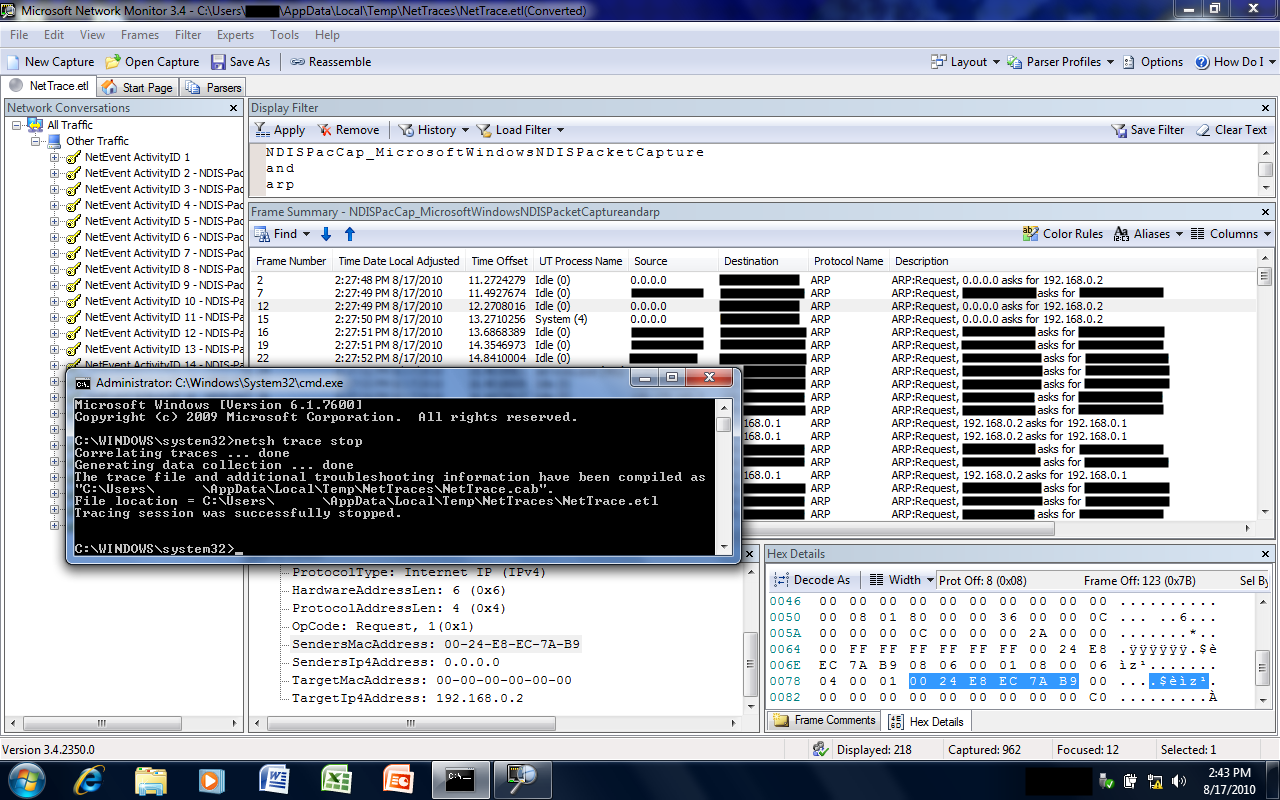Click the cmd.exe window title bar icon

click(x=82, y=382)
